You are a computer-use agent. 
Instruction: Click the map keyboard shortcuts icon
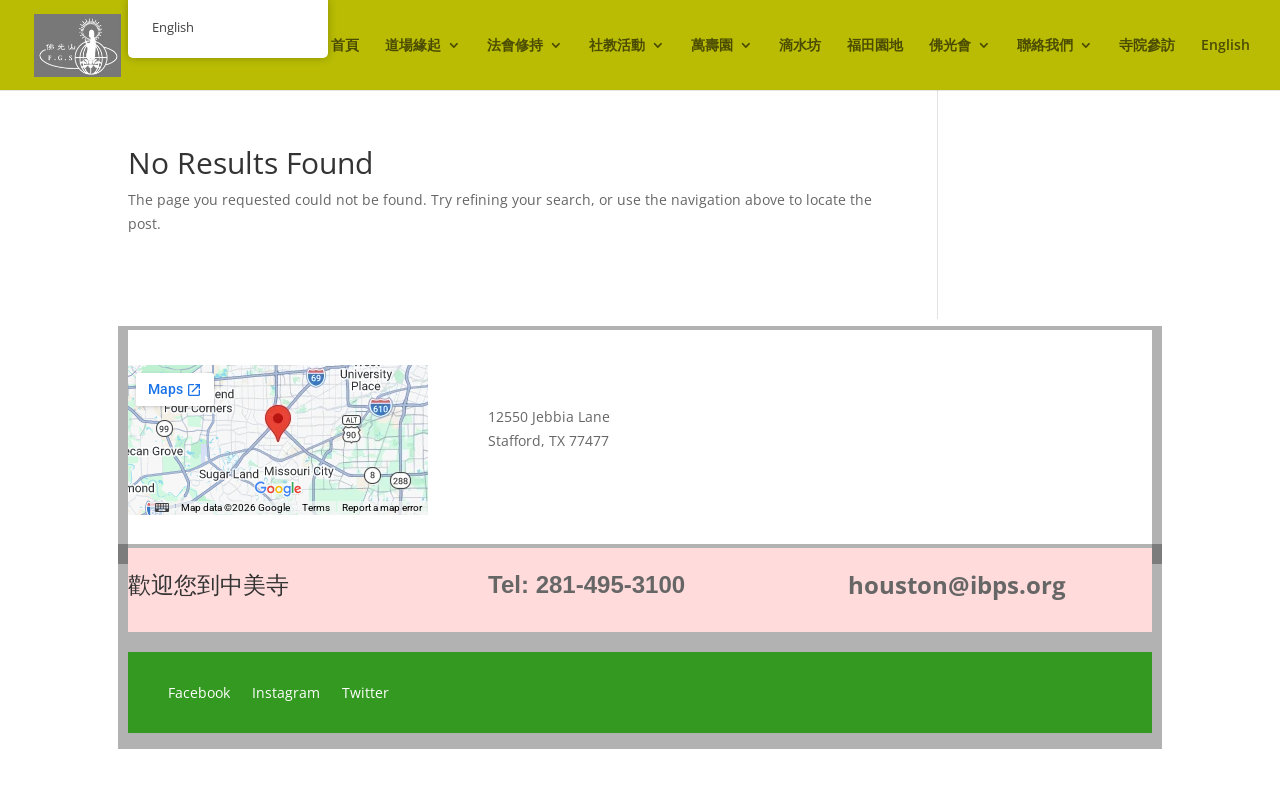point(162,507)
